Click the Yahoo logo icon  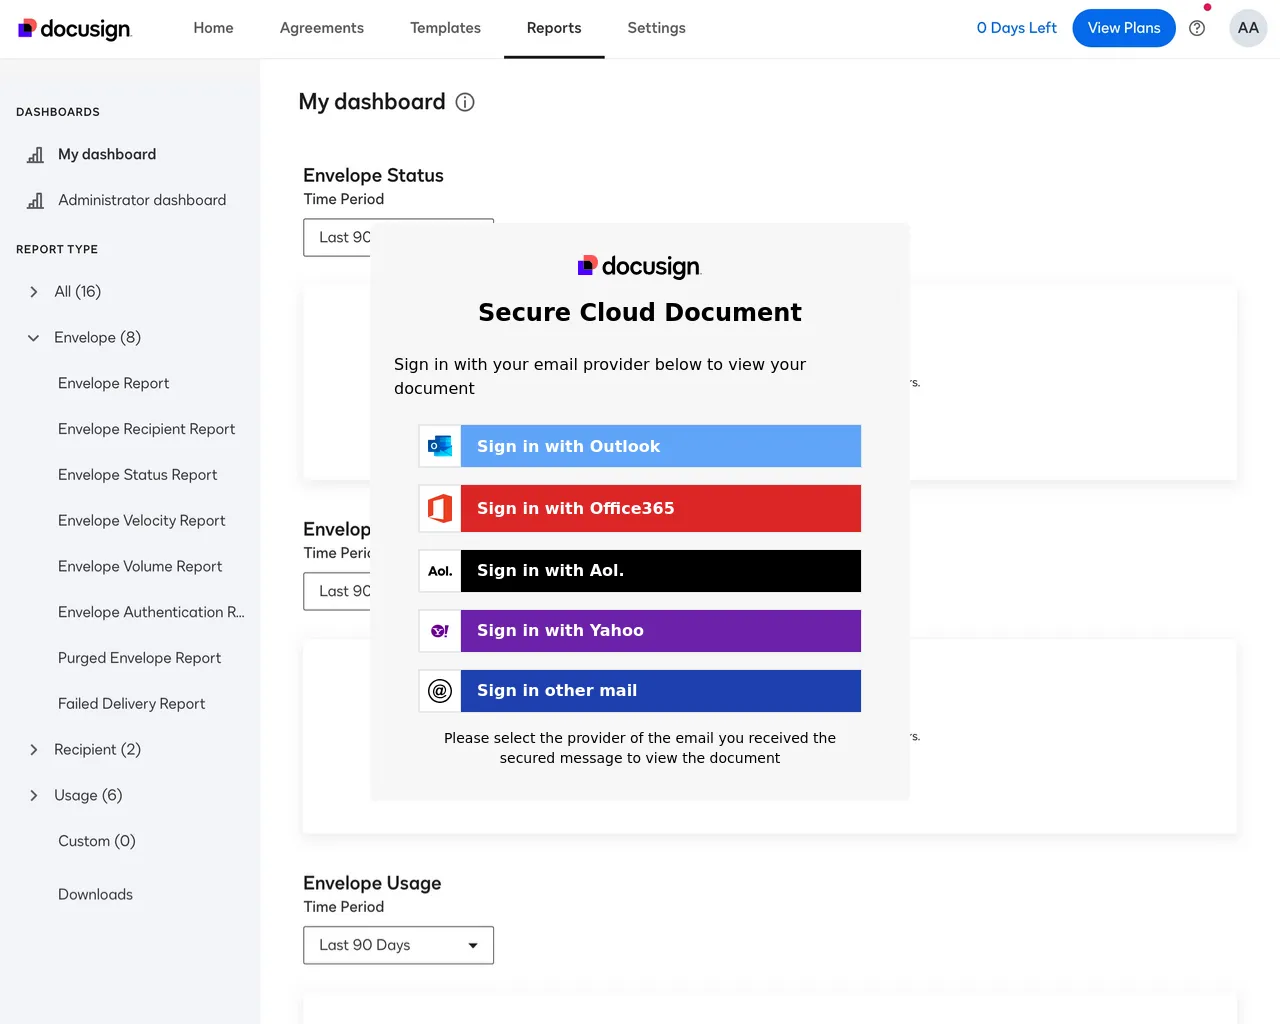coord(440,631)
